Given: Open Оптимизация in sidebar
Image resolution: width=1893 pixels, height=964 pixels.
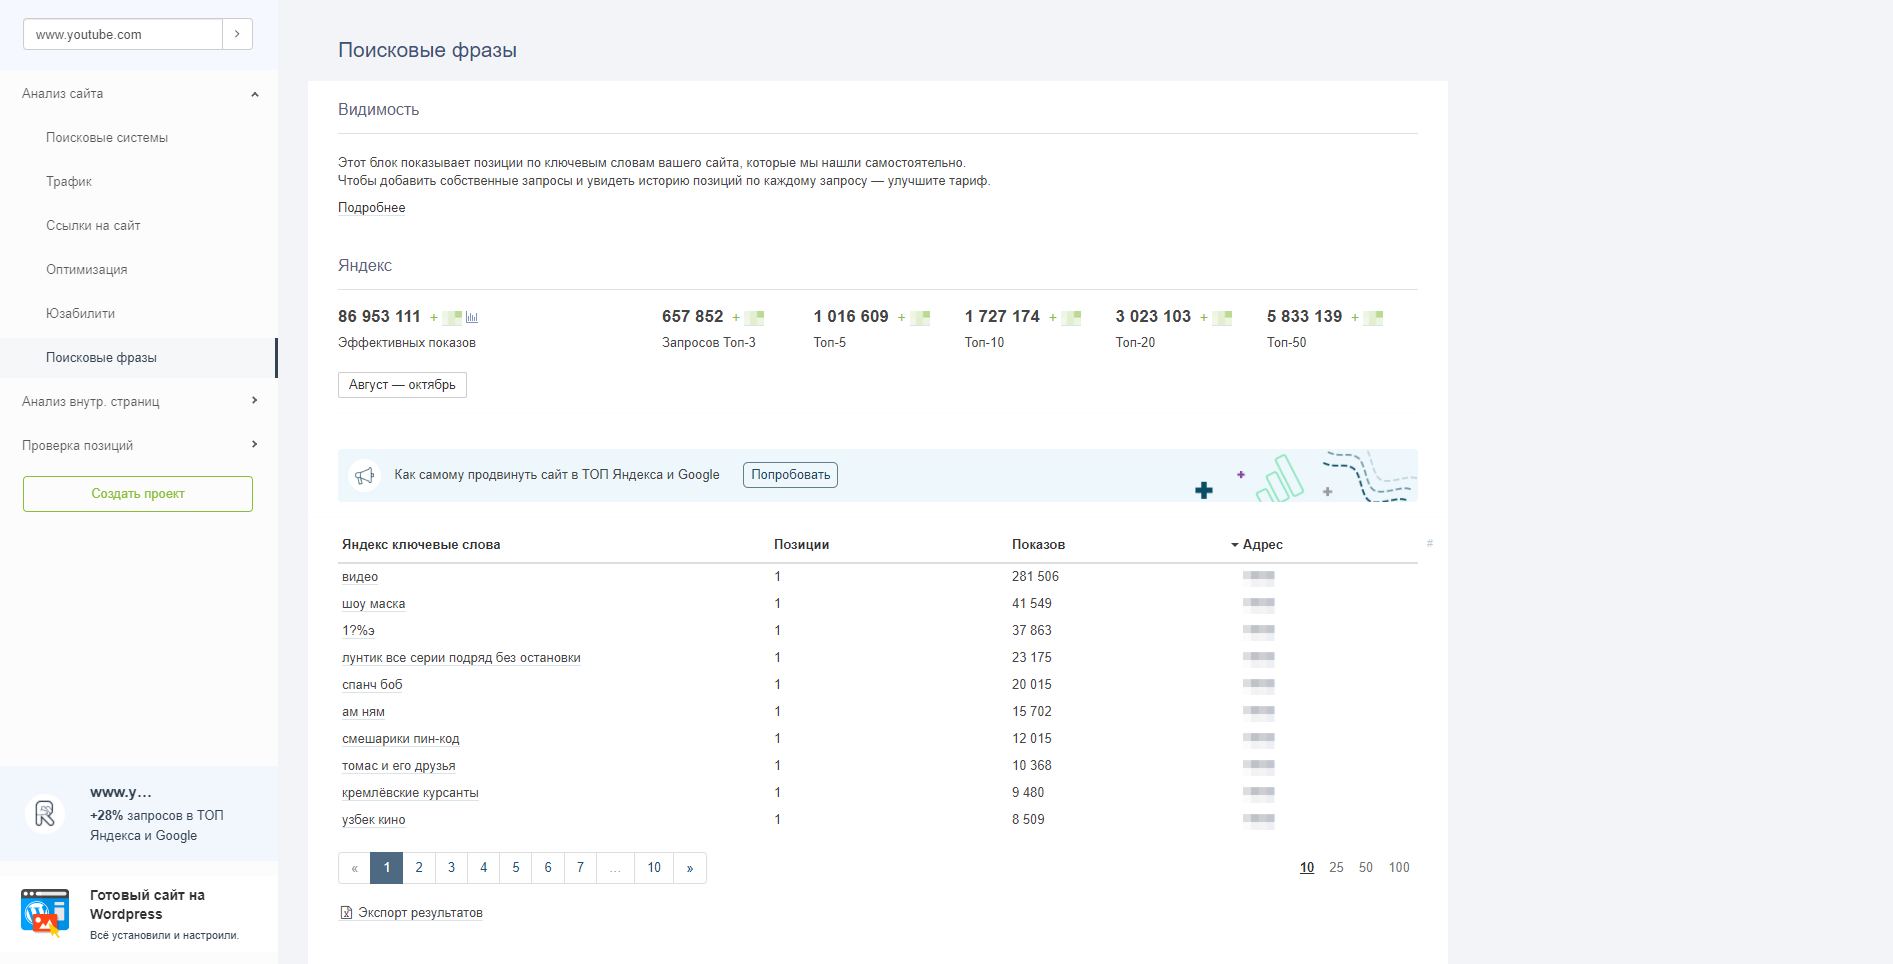Looking at the screenshot, I should pos(87,270).
